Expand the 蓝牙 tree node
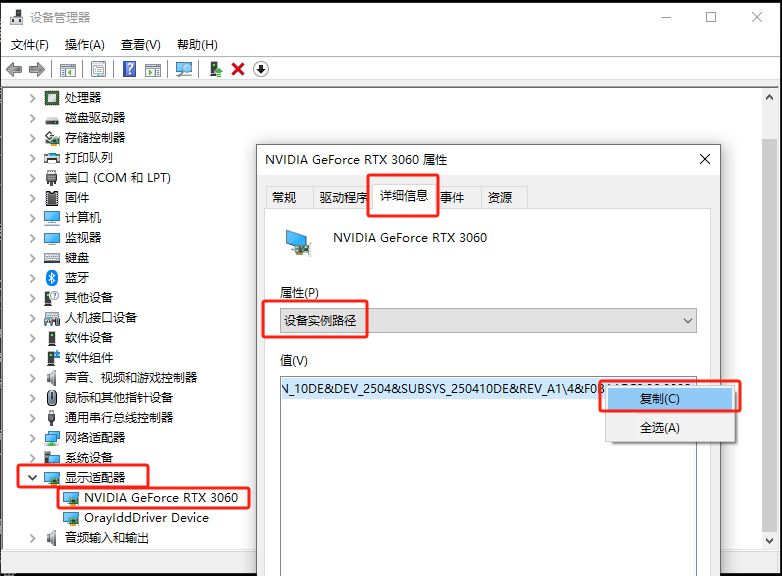 tap(32, 278)
